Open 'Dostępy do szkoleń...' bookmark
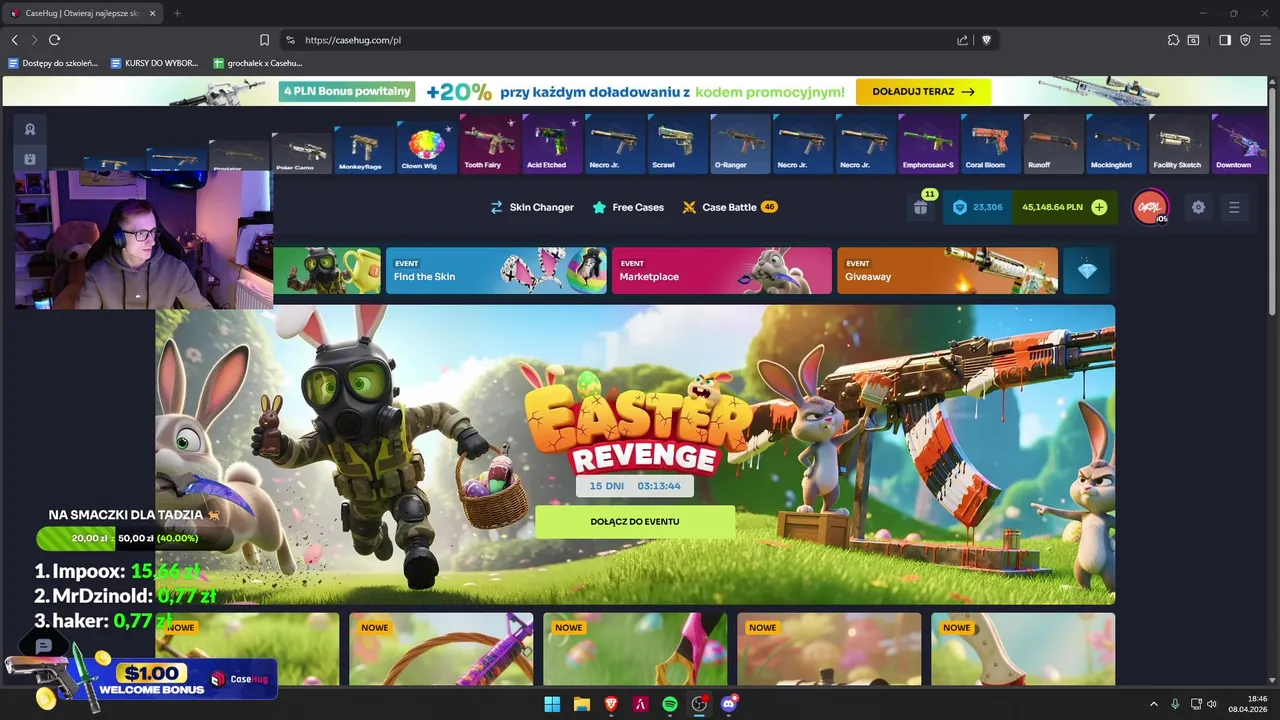The height and width of the screenshot is (720, 1280). click(x=53, y=63)
